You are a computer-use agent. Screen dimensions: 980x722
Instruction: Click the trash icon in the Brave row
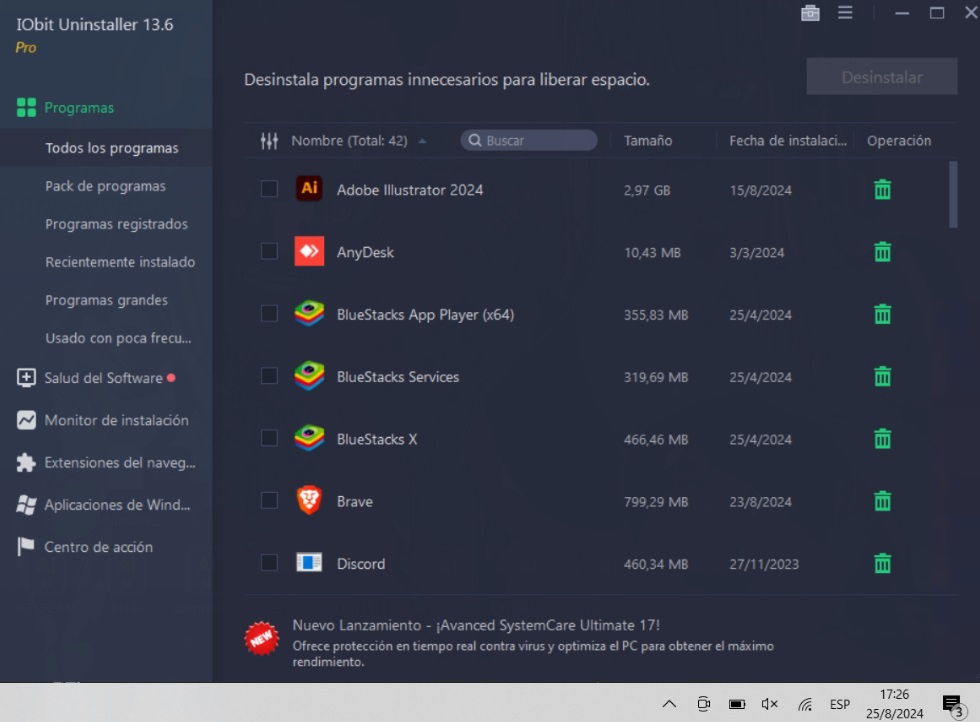tap(882, 501)
